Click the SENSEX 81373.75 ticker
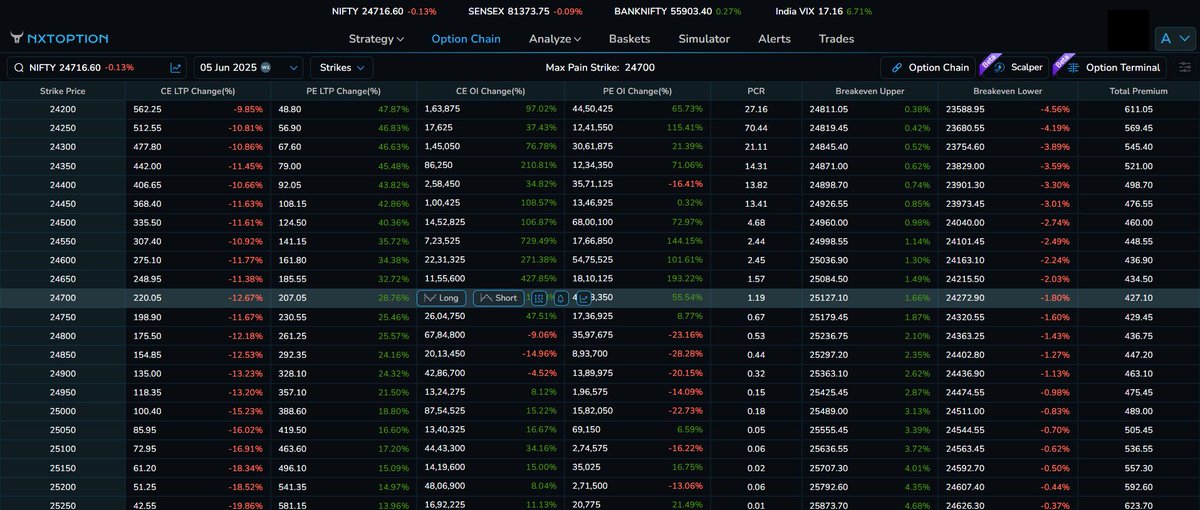This screenshot has width=1200, height=510. 526,12
